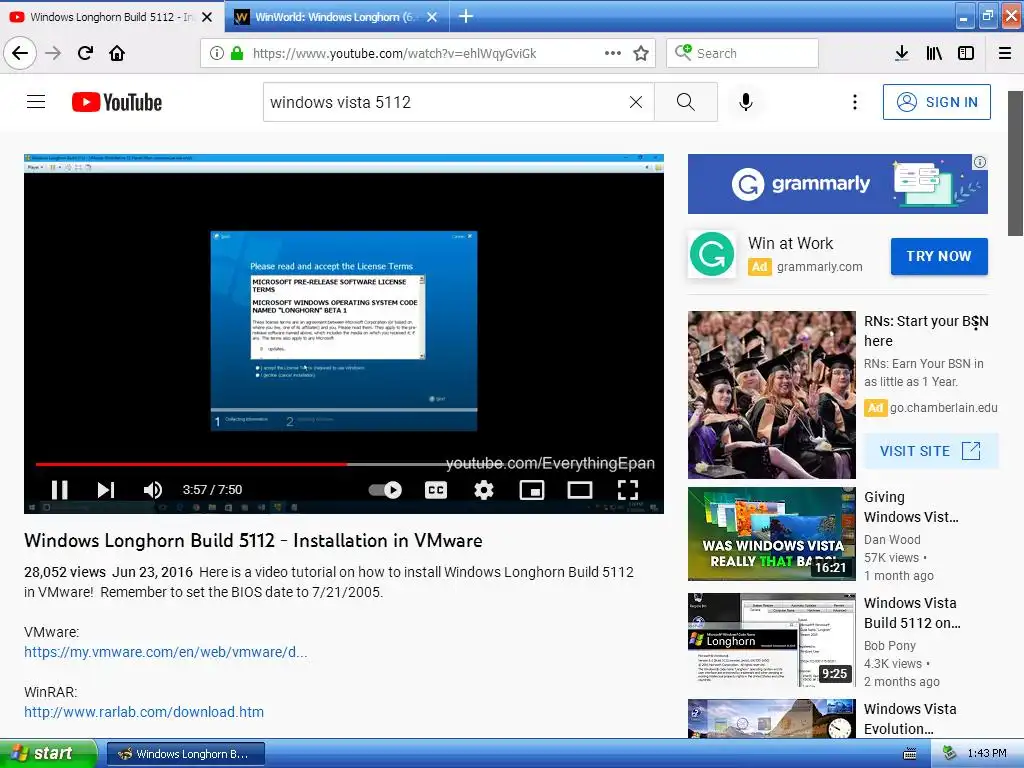This screenshot has width=1024, height=768.
Task: Open ad options dots beside RNs BSN
Action: pos(976,324)
